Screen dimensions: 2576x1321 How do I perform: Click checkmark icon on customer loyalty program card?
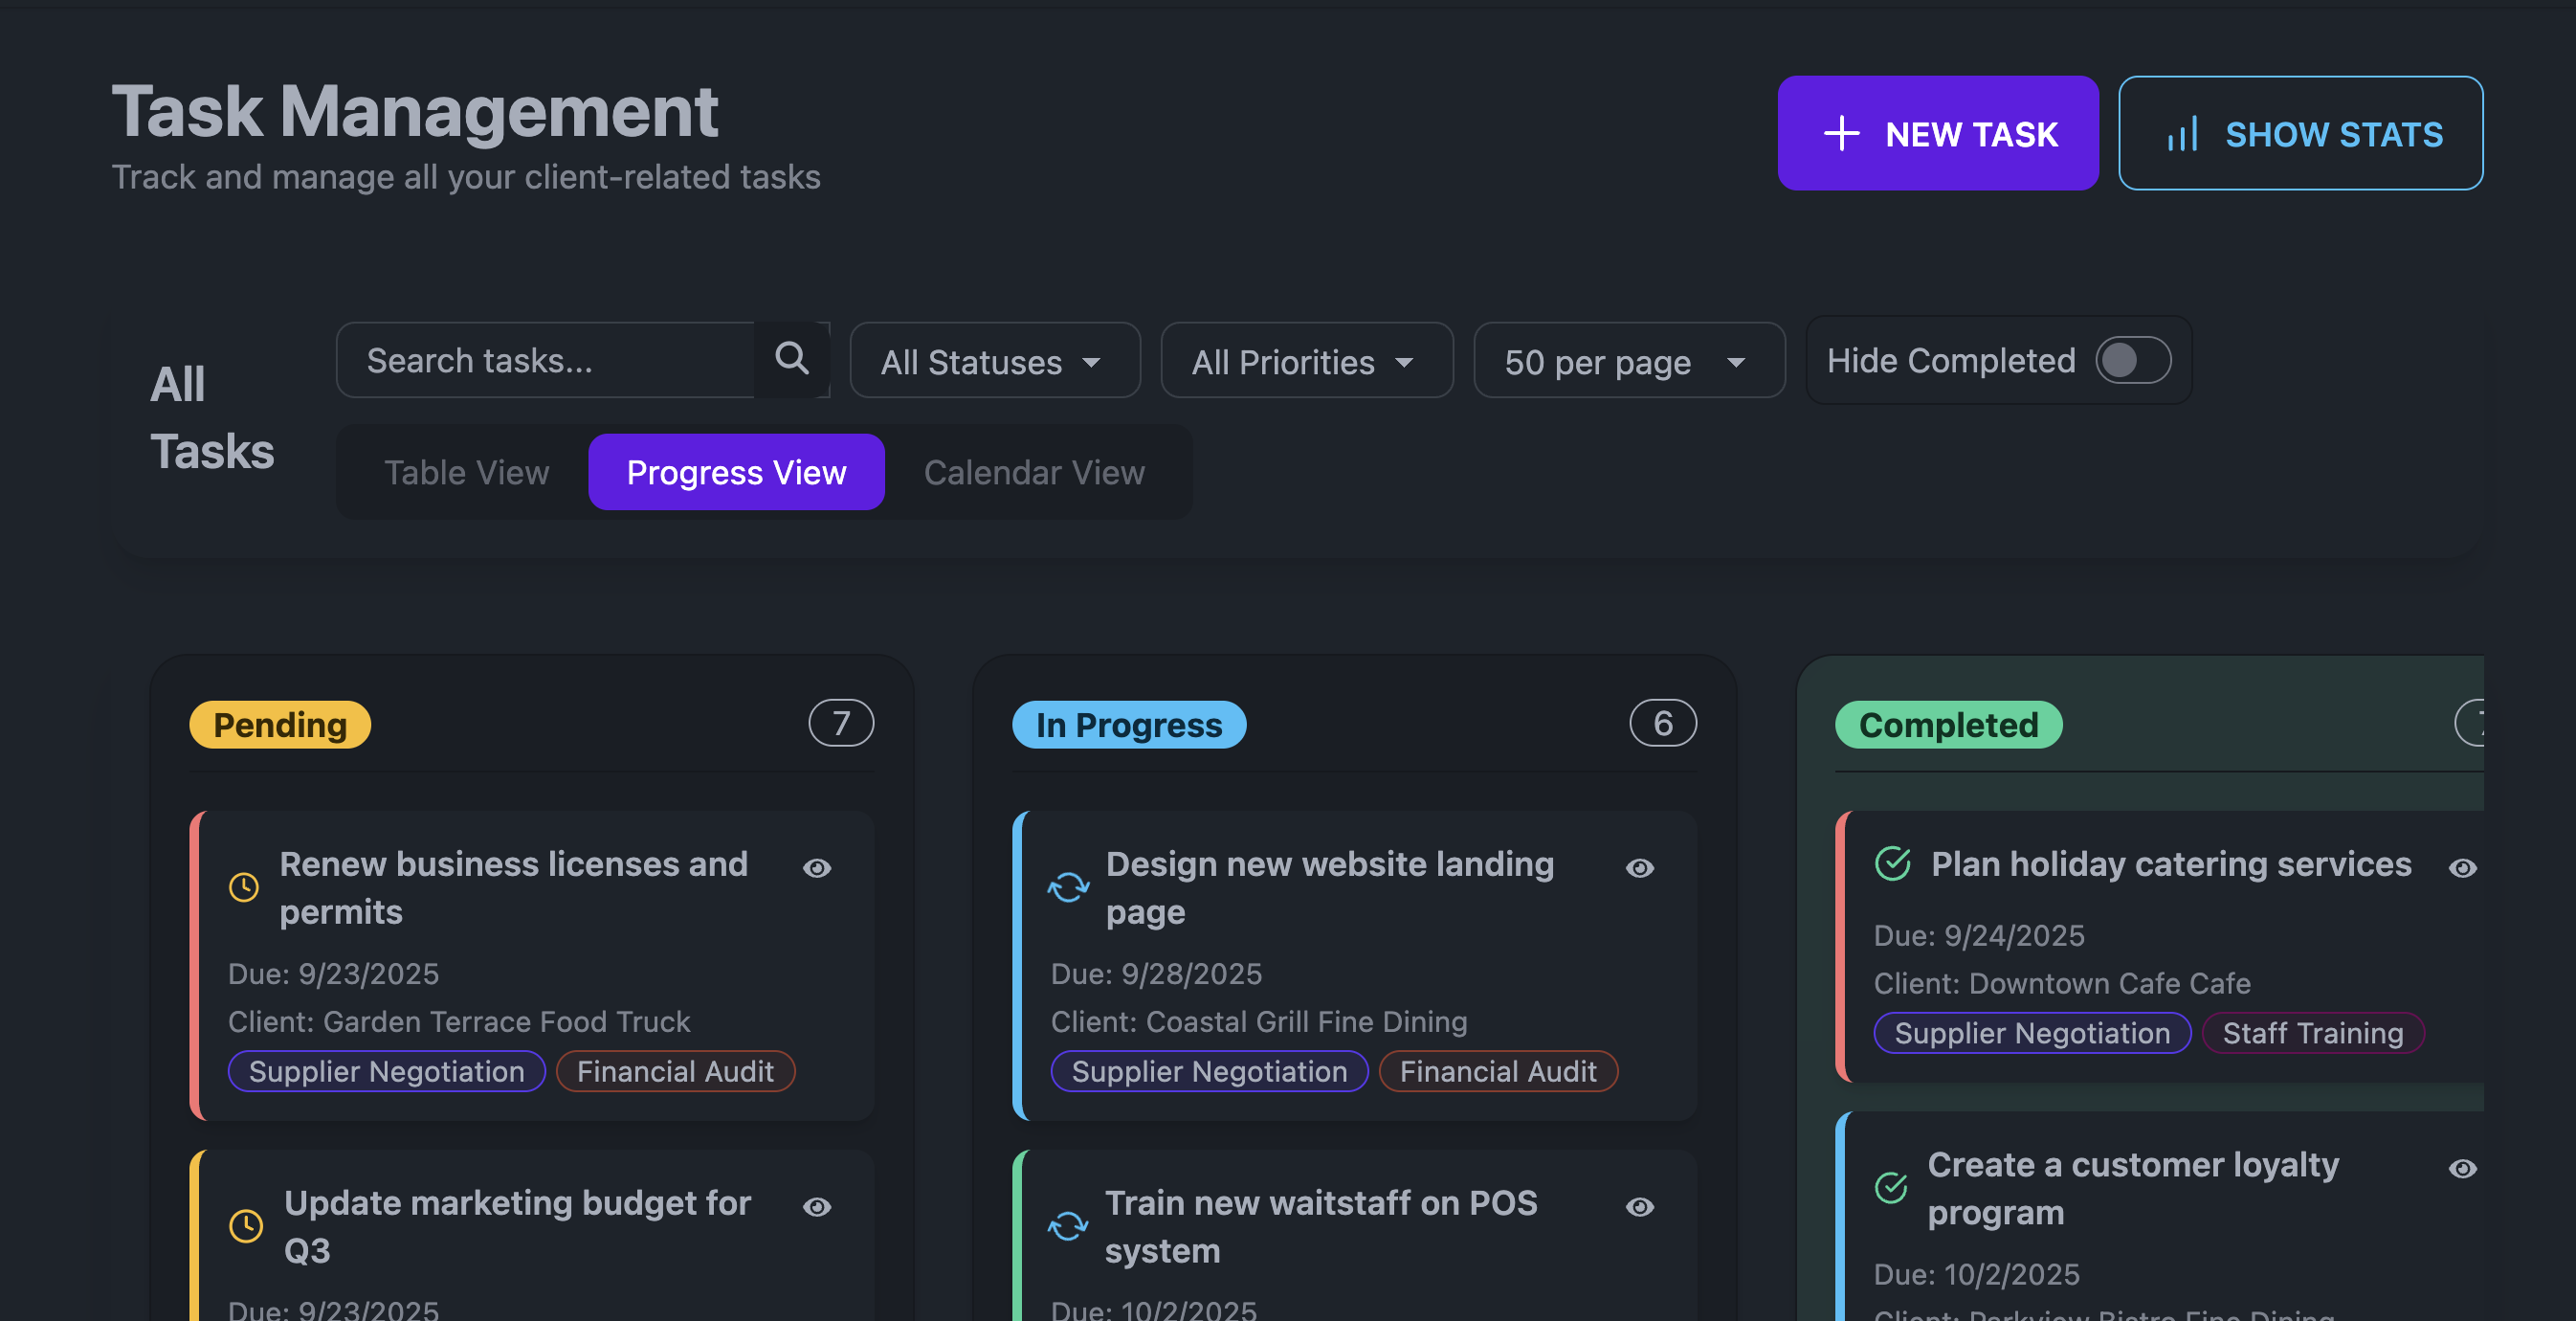1891,1188
